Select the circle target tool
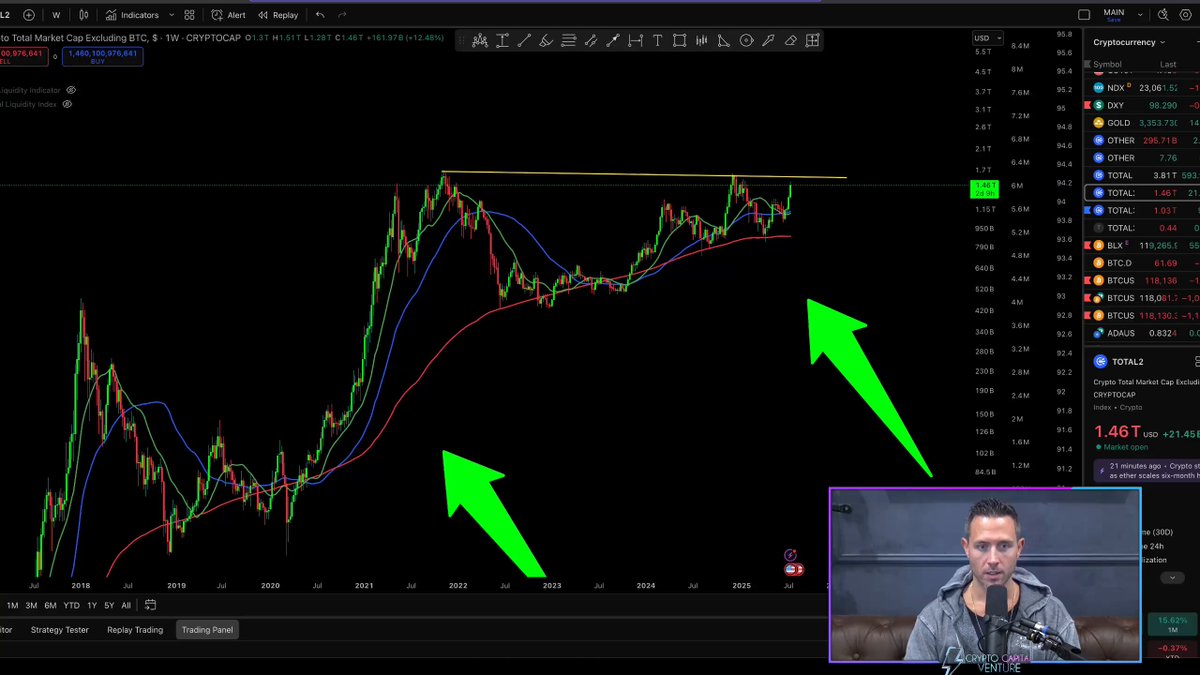 pos(746,41)
